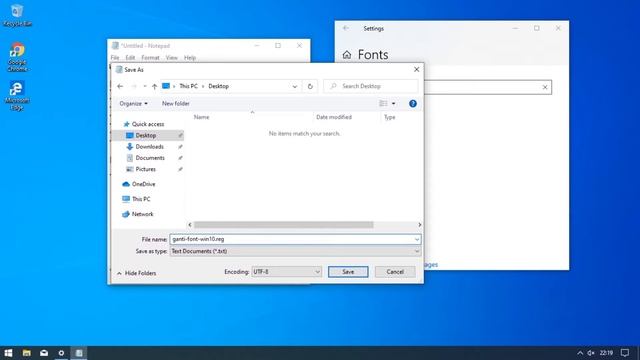Open the Organize menu

coord(133,104)
